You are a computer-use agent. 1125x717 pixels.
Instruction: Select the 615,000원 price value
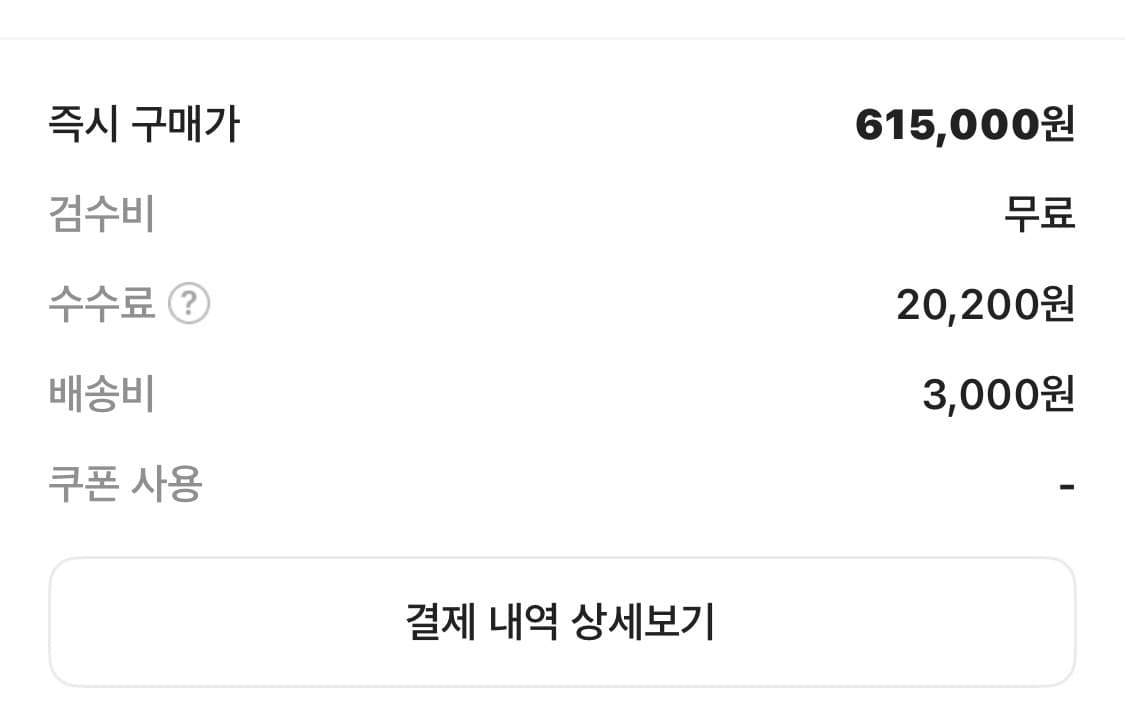point(964,125)
